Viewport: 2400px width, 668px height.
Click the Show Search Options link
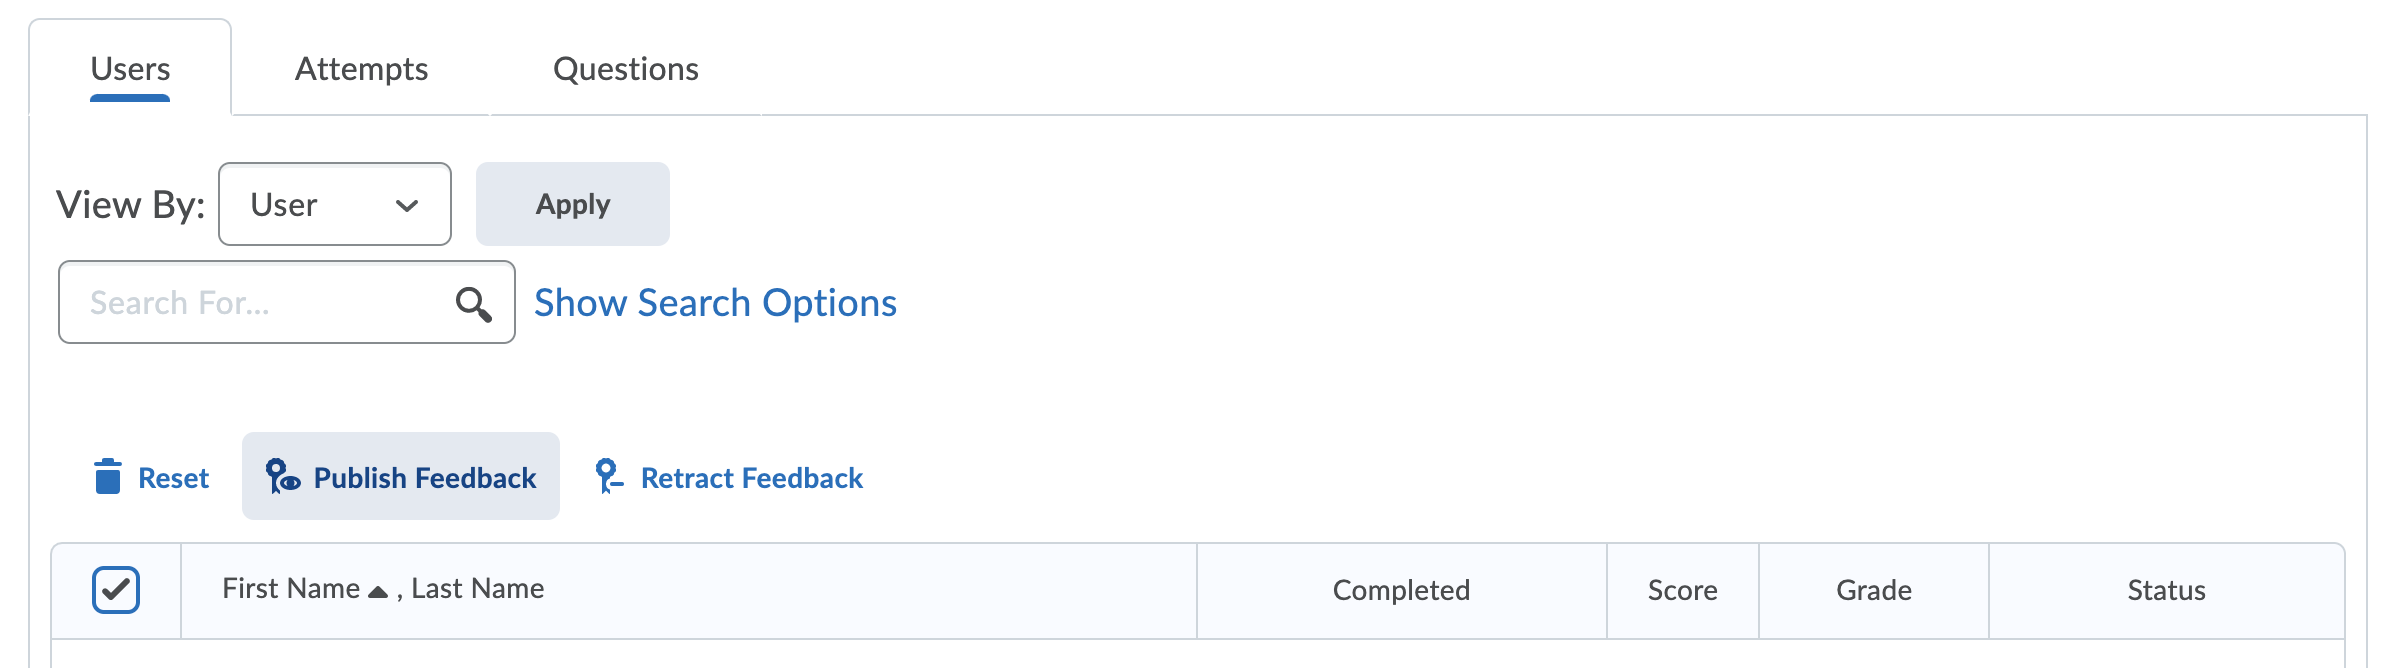[x=715, y=303]
